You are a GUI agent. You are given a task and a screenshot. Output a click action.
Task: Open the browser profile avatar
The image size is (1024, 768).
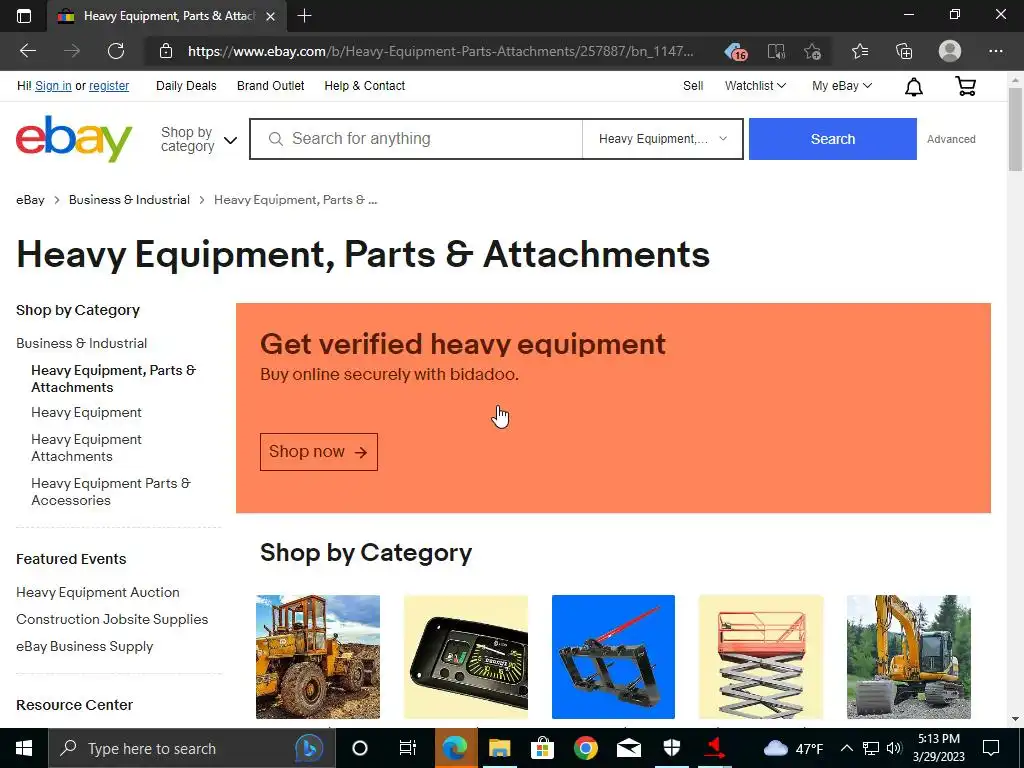(x=950, y=51)
